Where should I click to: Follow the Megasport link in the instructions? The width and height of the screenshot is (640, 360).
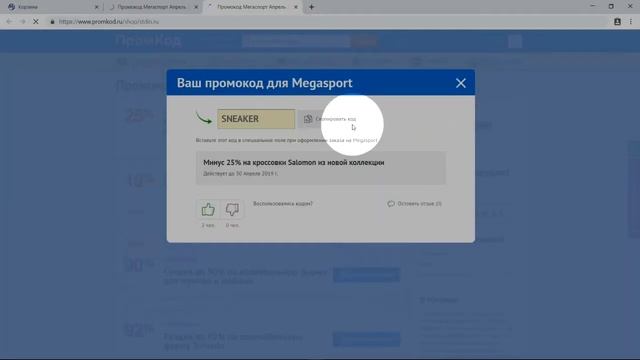click(365, 140)
